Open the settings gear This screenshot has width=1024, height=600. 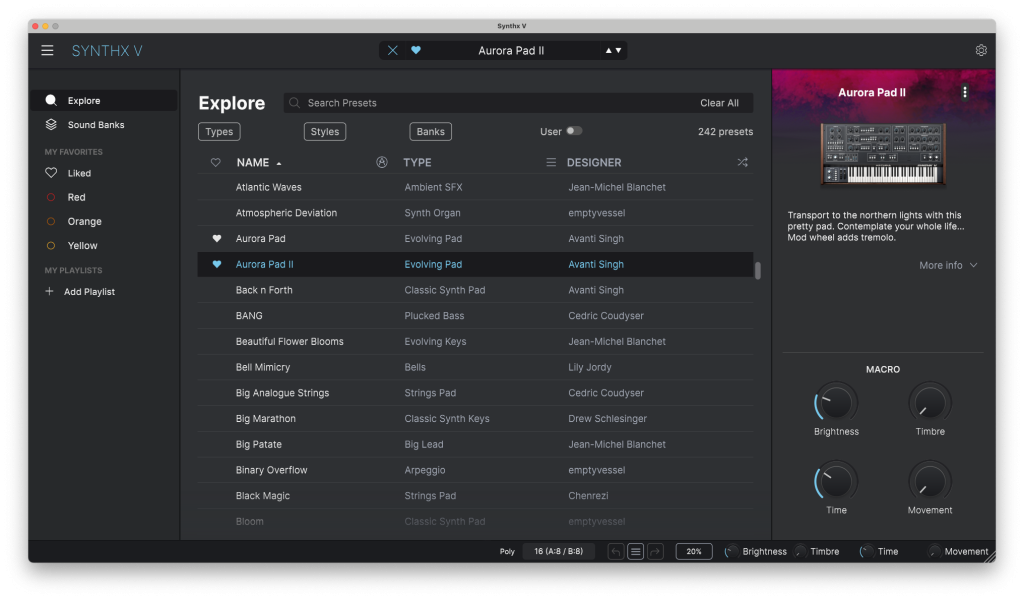pyautogui.click(x=981, y=50)
